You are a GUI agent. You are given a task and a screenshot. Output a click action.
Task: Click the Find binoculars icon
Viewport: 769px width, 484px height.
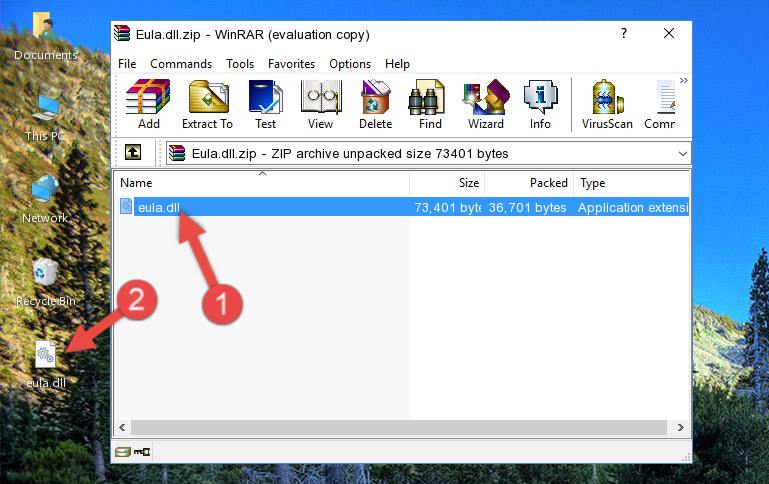coord(430,104)
